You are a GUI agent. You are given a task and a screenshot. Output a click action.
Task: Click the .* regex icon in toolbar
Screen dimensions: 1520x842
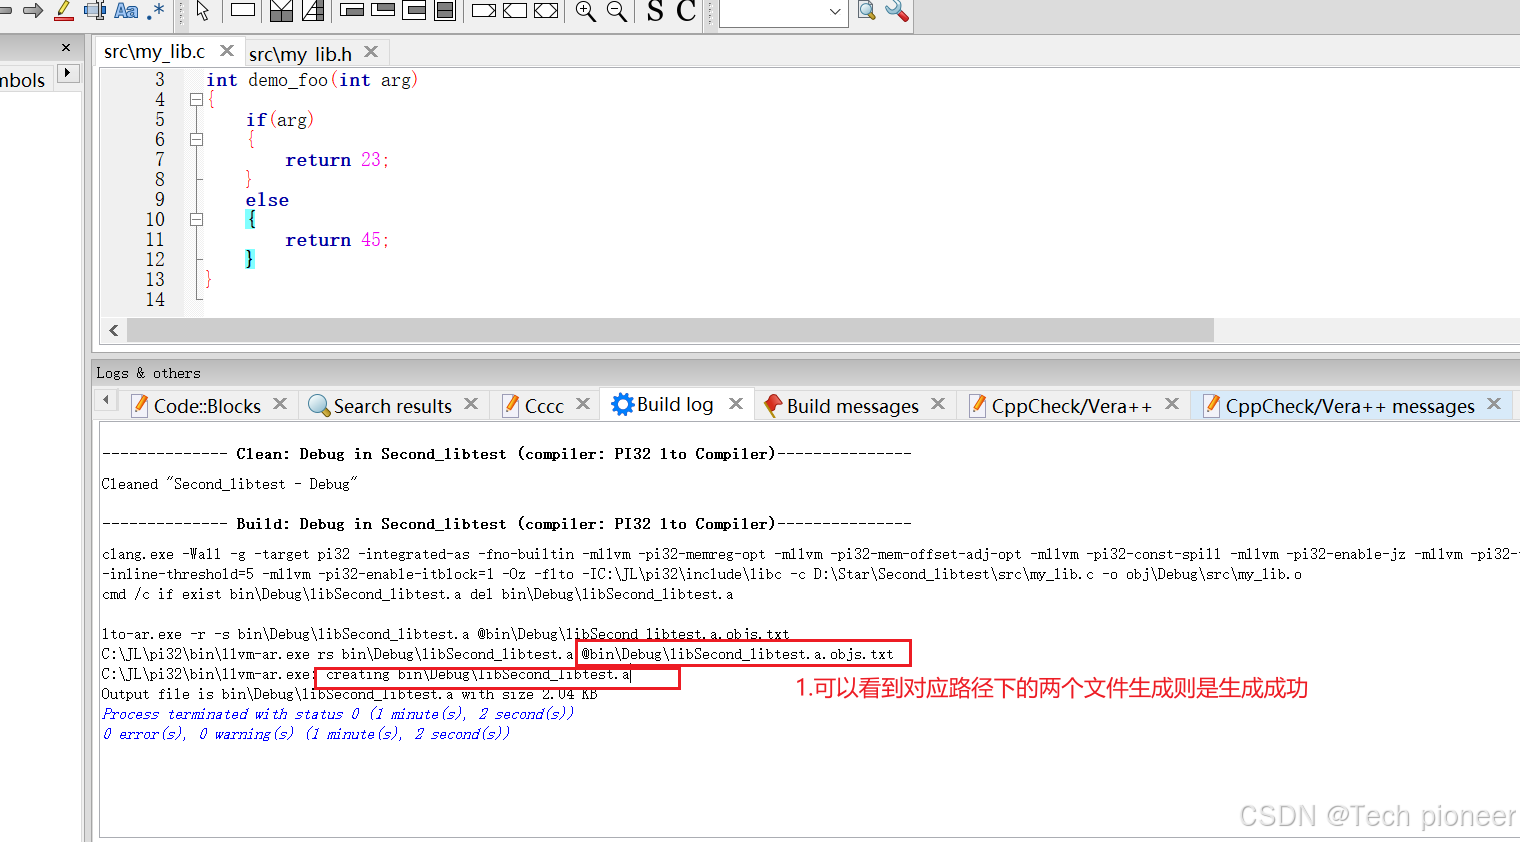155,11
